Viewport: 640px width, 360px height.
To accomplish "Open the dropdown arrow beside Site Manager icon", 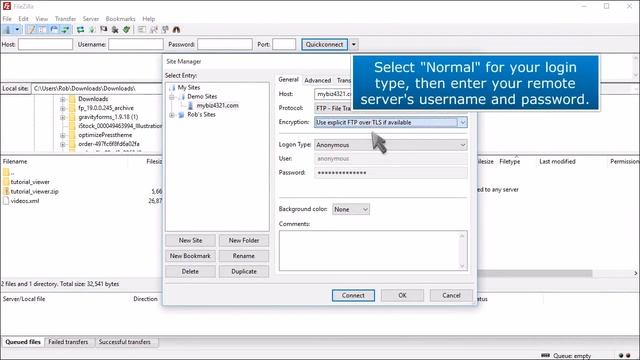I will [17, 29].
